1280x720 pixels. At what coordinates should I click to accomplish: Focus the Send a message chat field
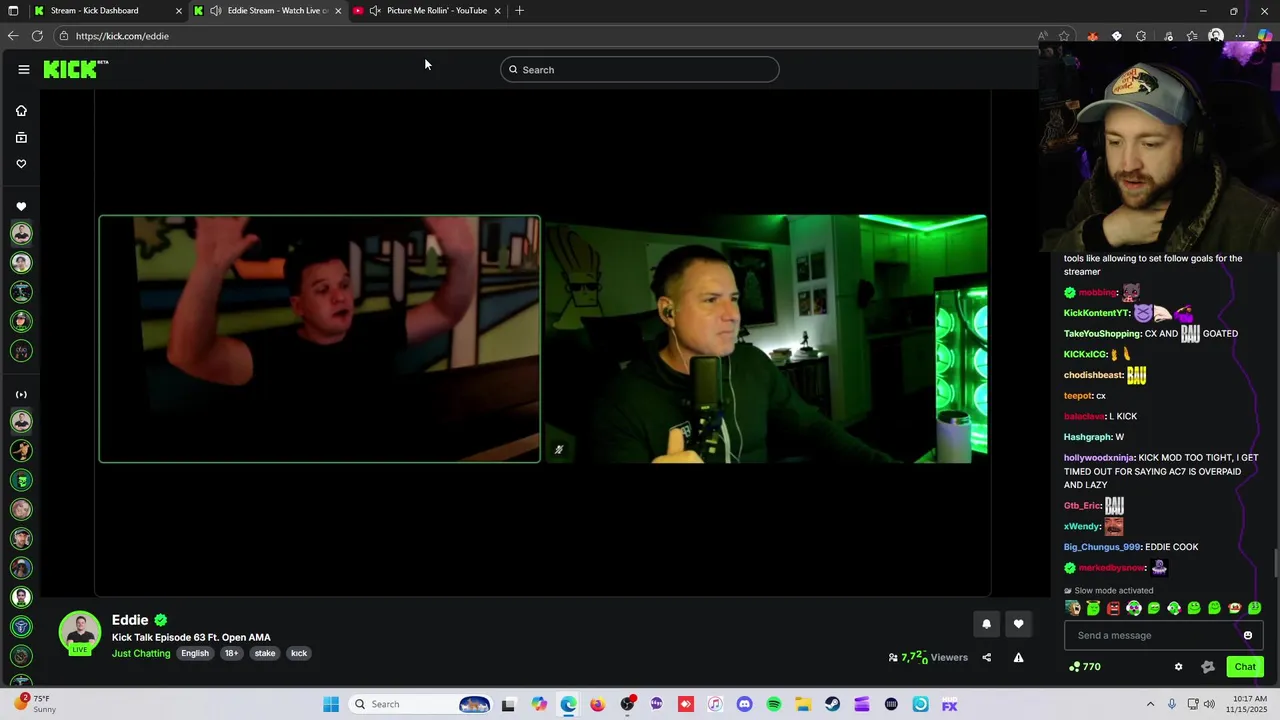pos(1163,635)
